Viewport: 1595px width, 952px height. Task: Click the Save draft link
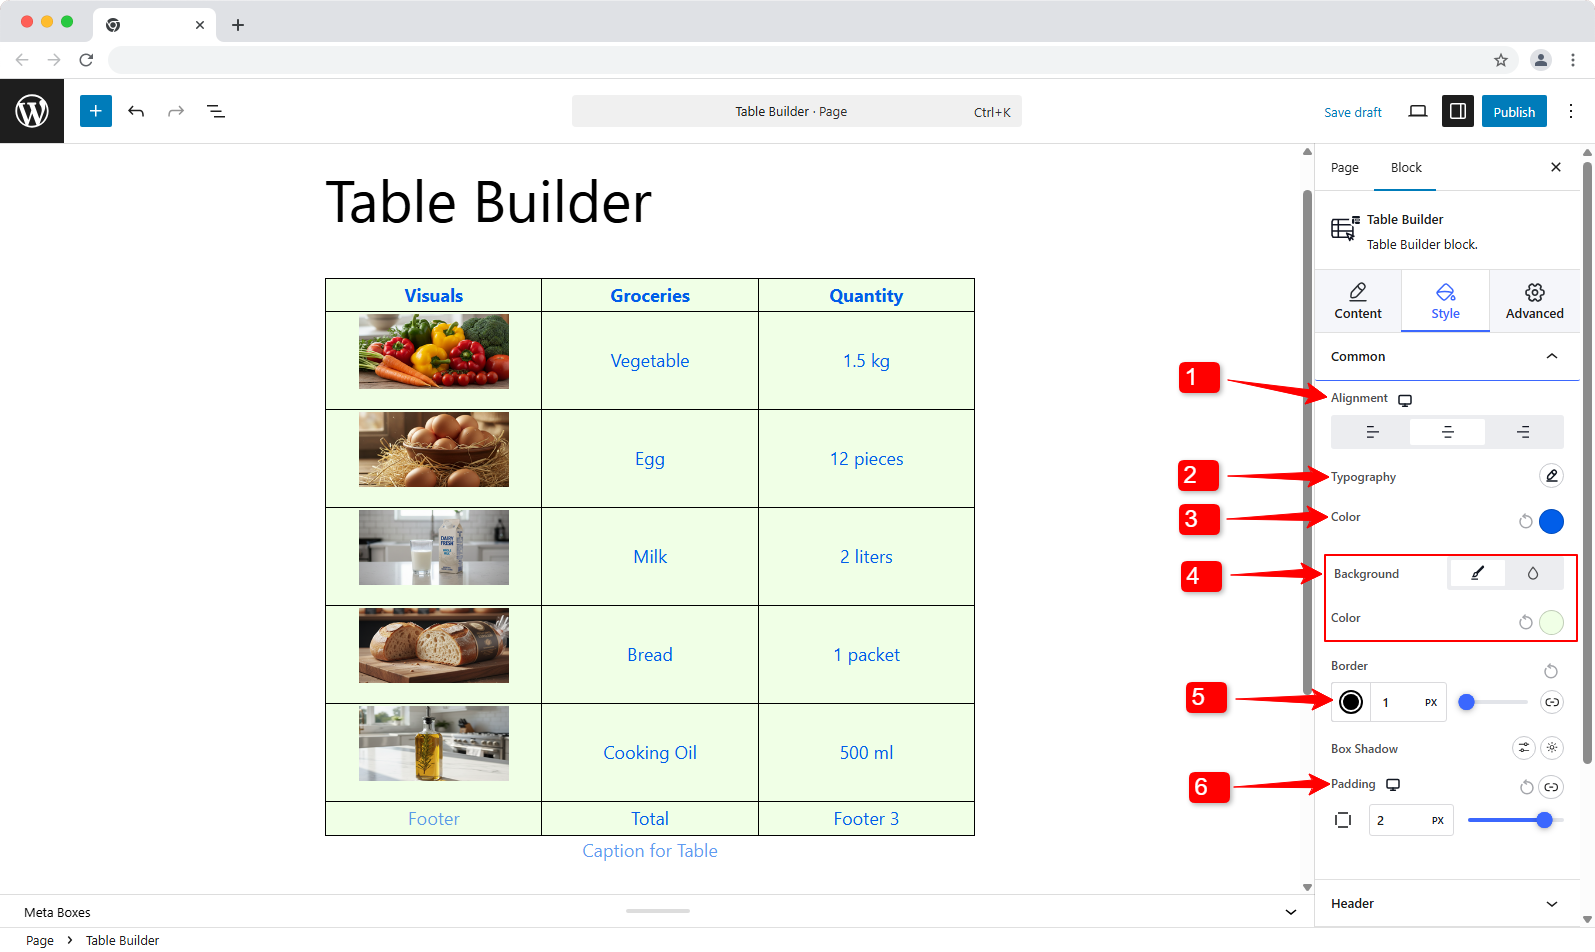pyautogui.click(x=1352, y=113)
